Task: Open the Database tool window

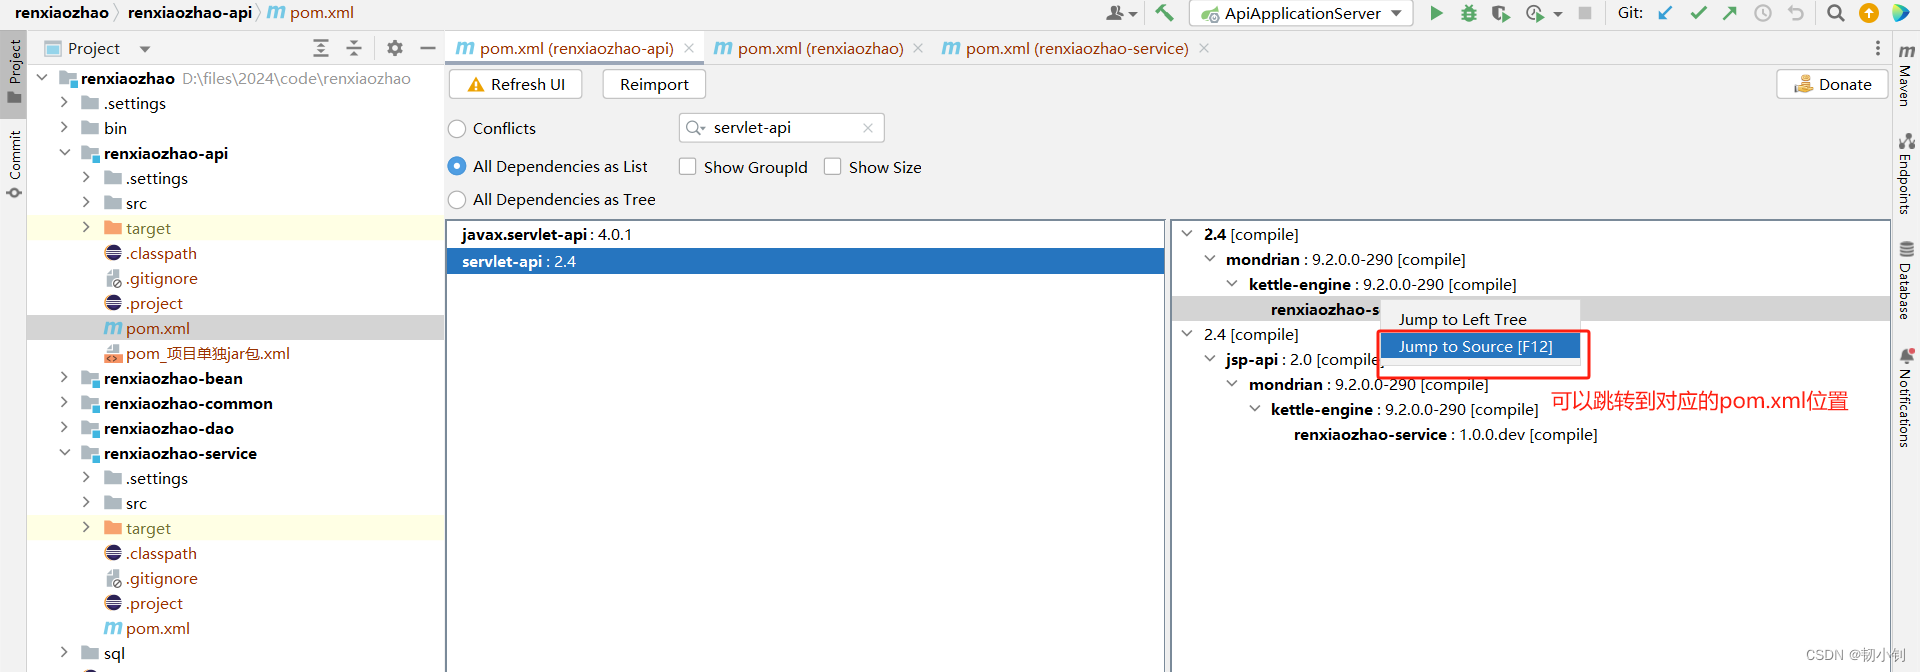Action: coord(1906,280)
